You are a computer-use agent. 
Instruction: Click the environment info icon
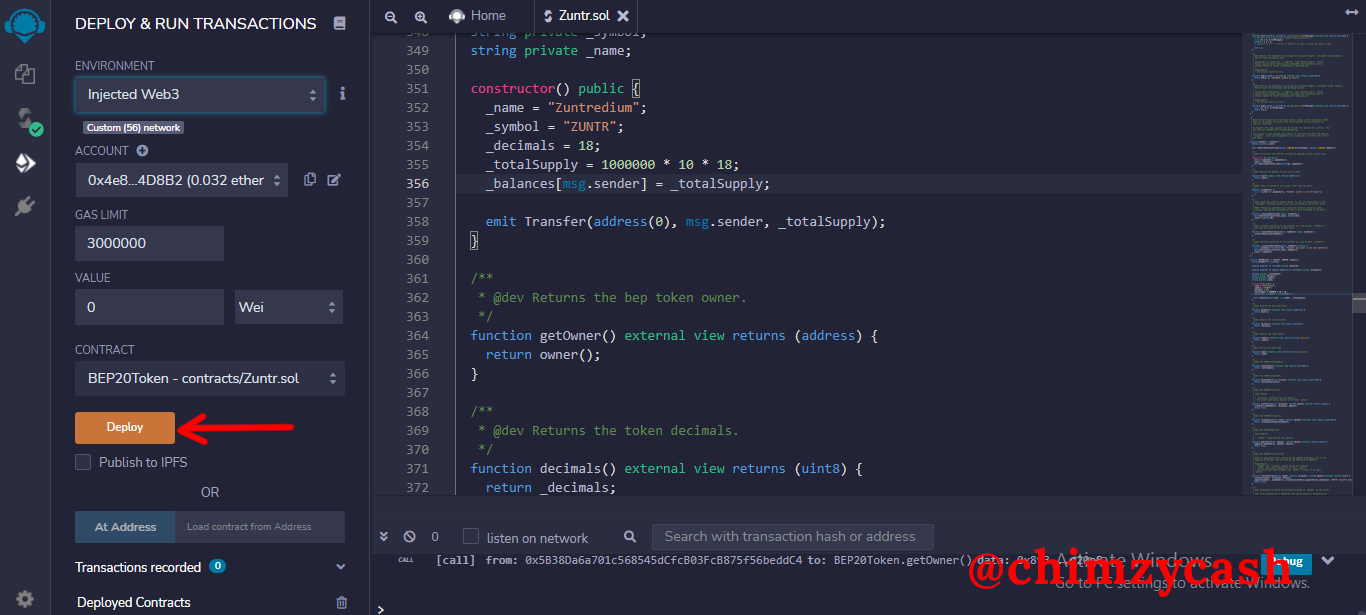[x=342, y=93]
